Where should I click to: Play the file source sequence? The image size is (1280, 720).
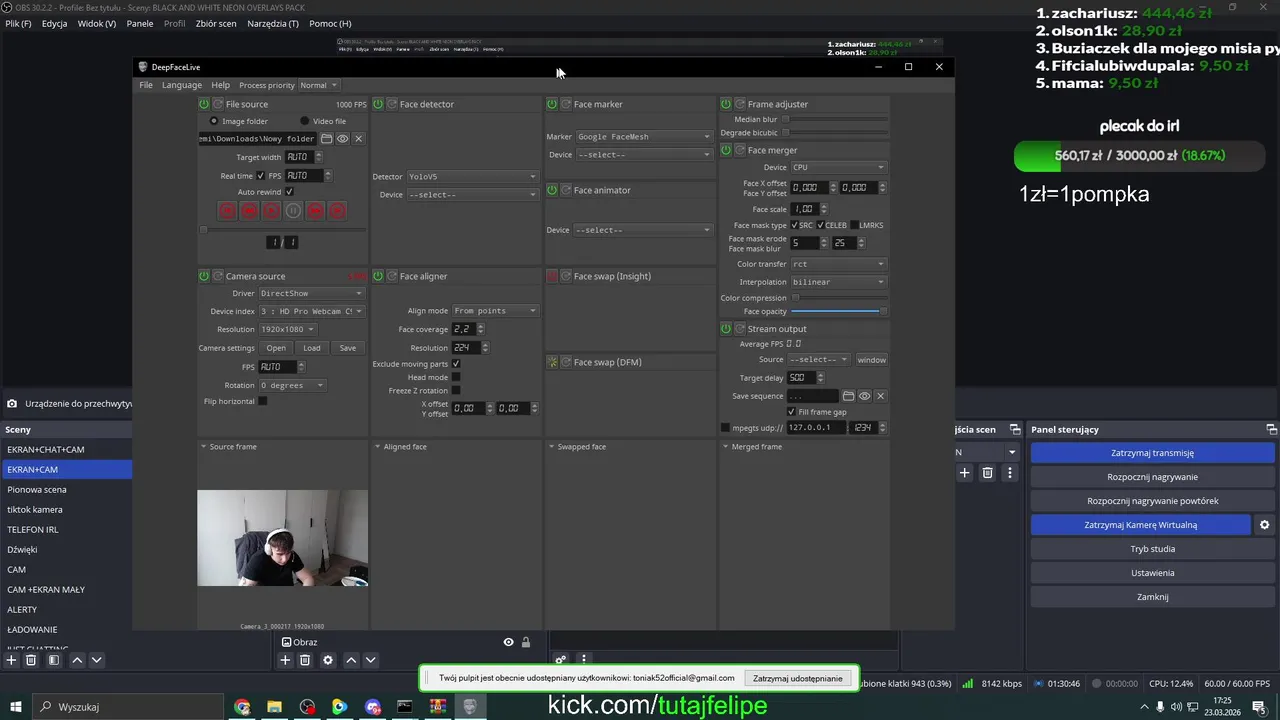pyautogui.click(x=271, y=211)
